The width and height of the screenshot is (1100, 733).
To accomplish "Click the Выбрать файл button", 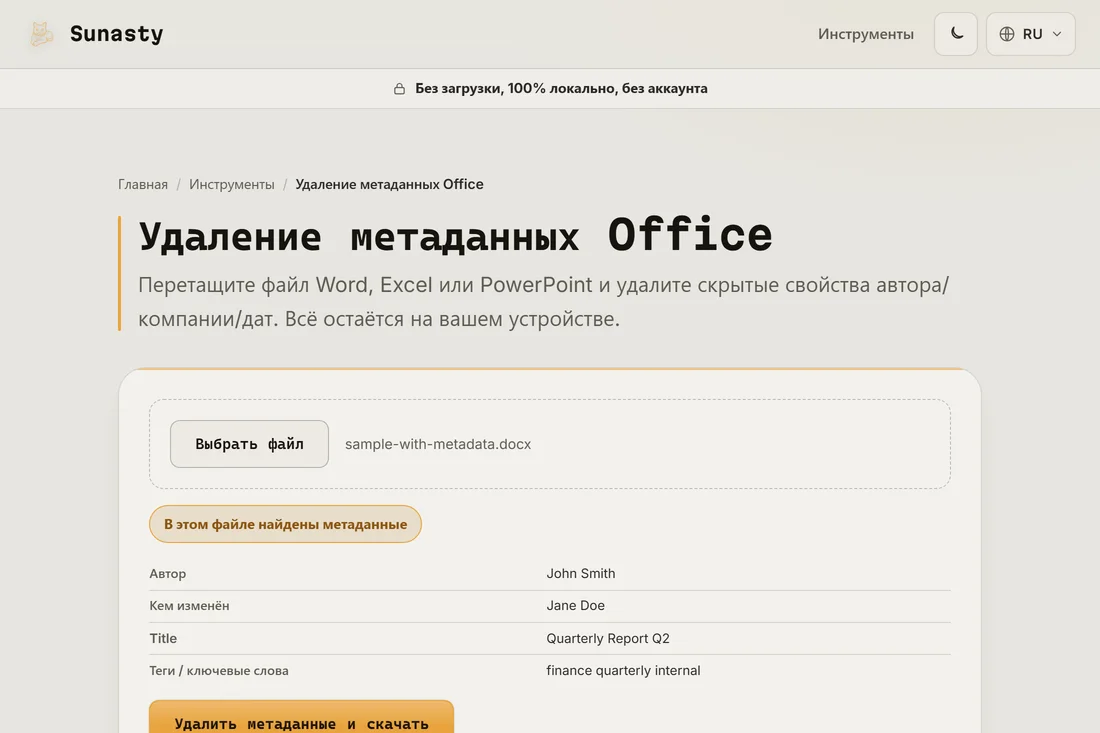I will click(249, 444).
